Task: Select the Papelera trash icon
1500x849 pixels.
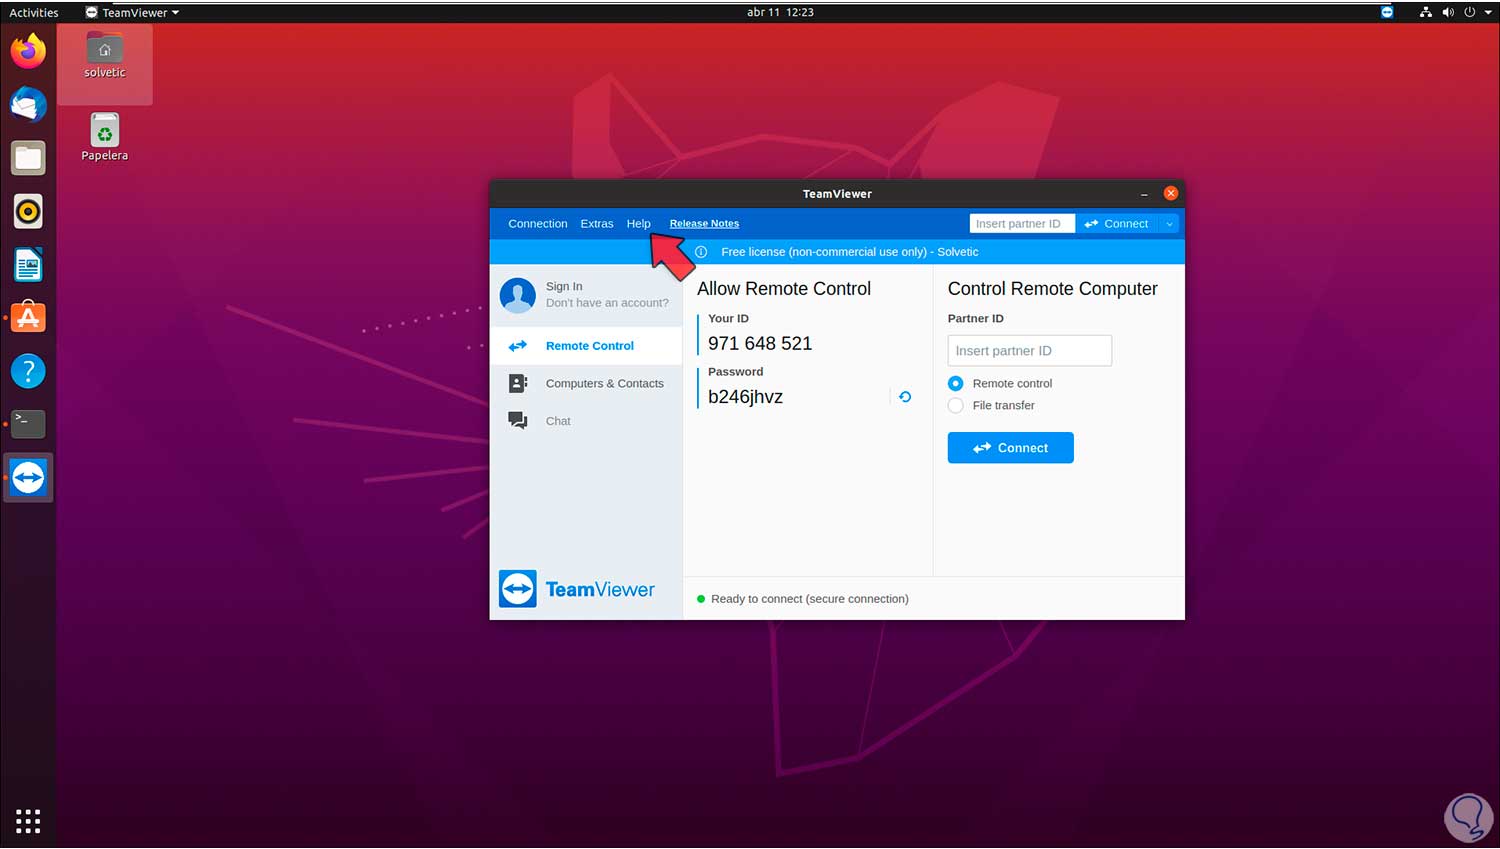Action: 105,130
